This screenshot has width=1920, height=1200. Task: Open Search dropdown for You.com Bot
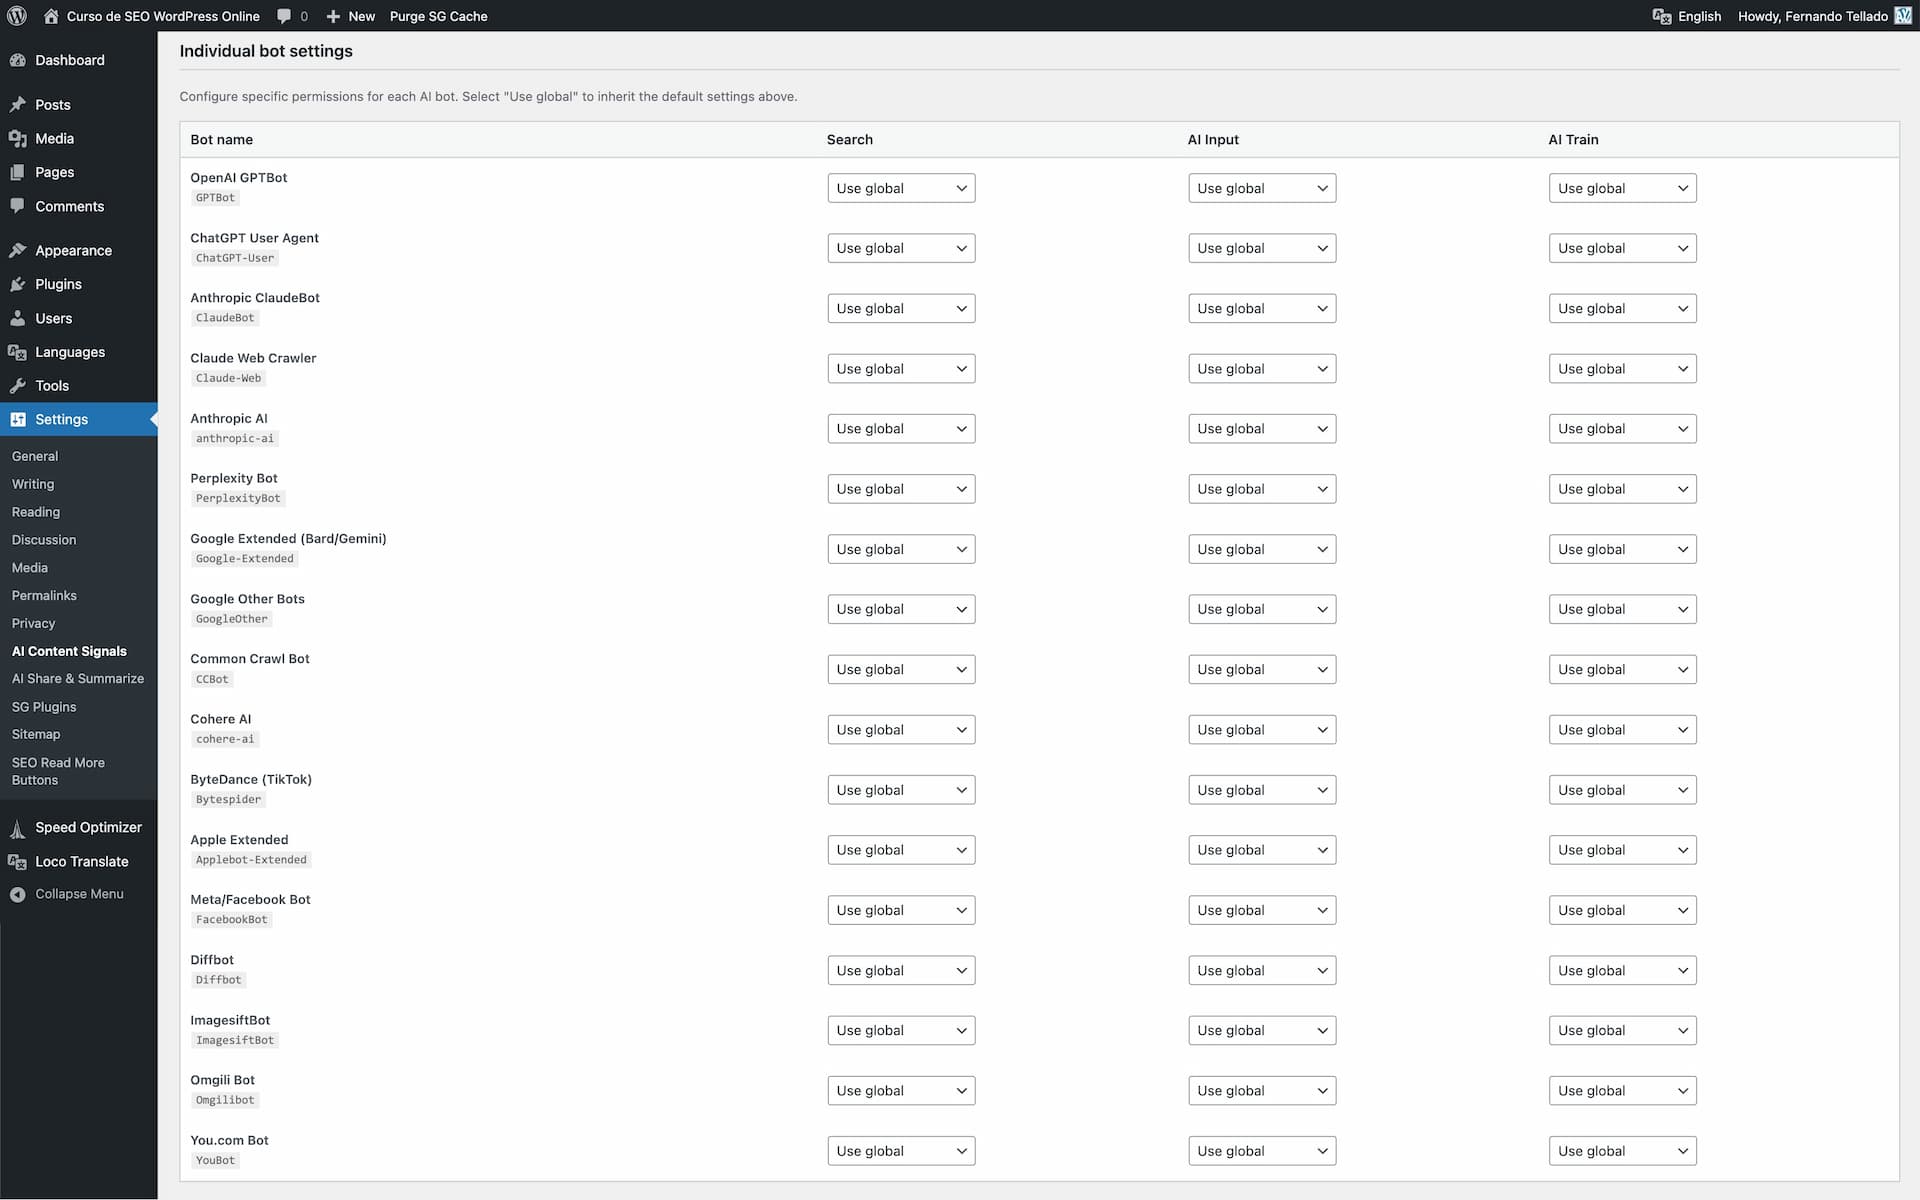click(x=900, y=1150)
